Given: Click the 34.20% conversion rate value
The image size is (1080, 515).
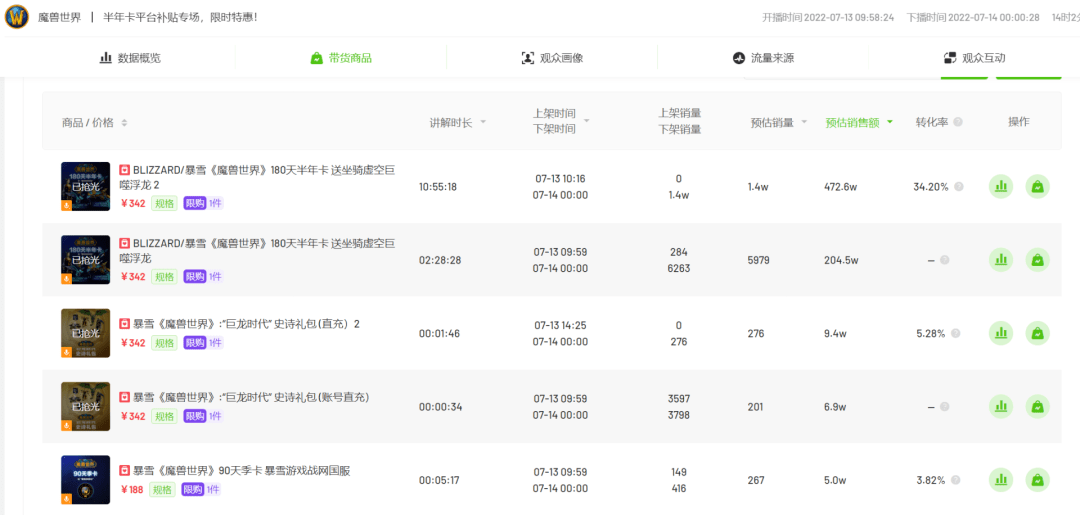Looking at the screenshot, I should point(931,187).
